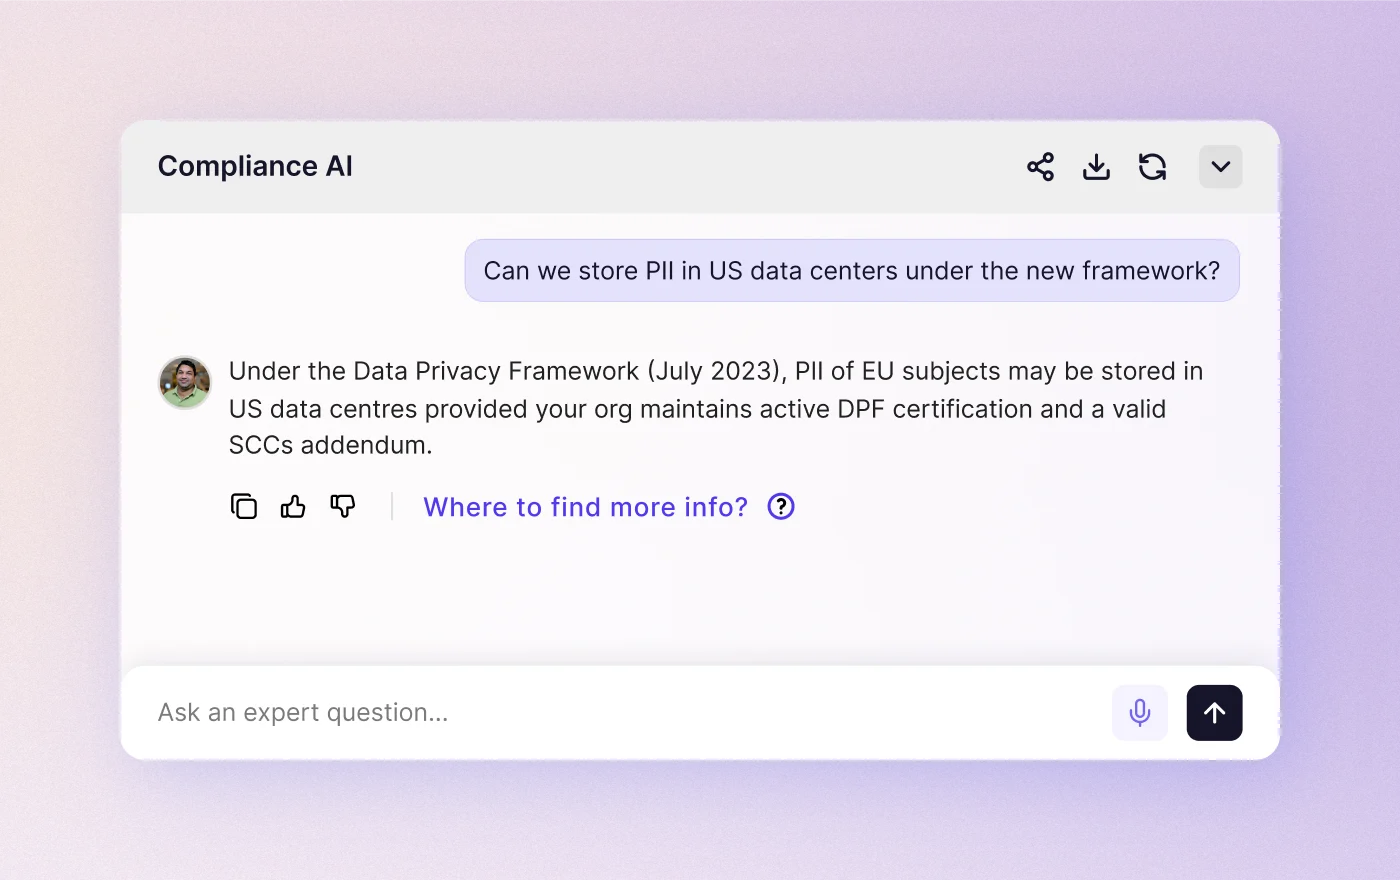The image size is (1400, 880).
Task: Click the answer text about Data Privacy Framework
Action: tap(716, 408)
